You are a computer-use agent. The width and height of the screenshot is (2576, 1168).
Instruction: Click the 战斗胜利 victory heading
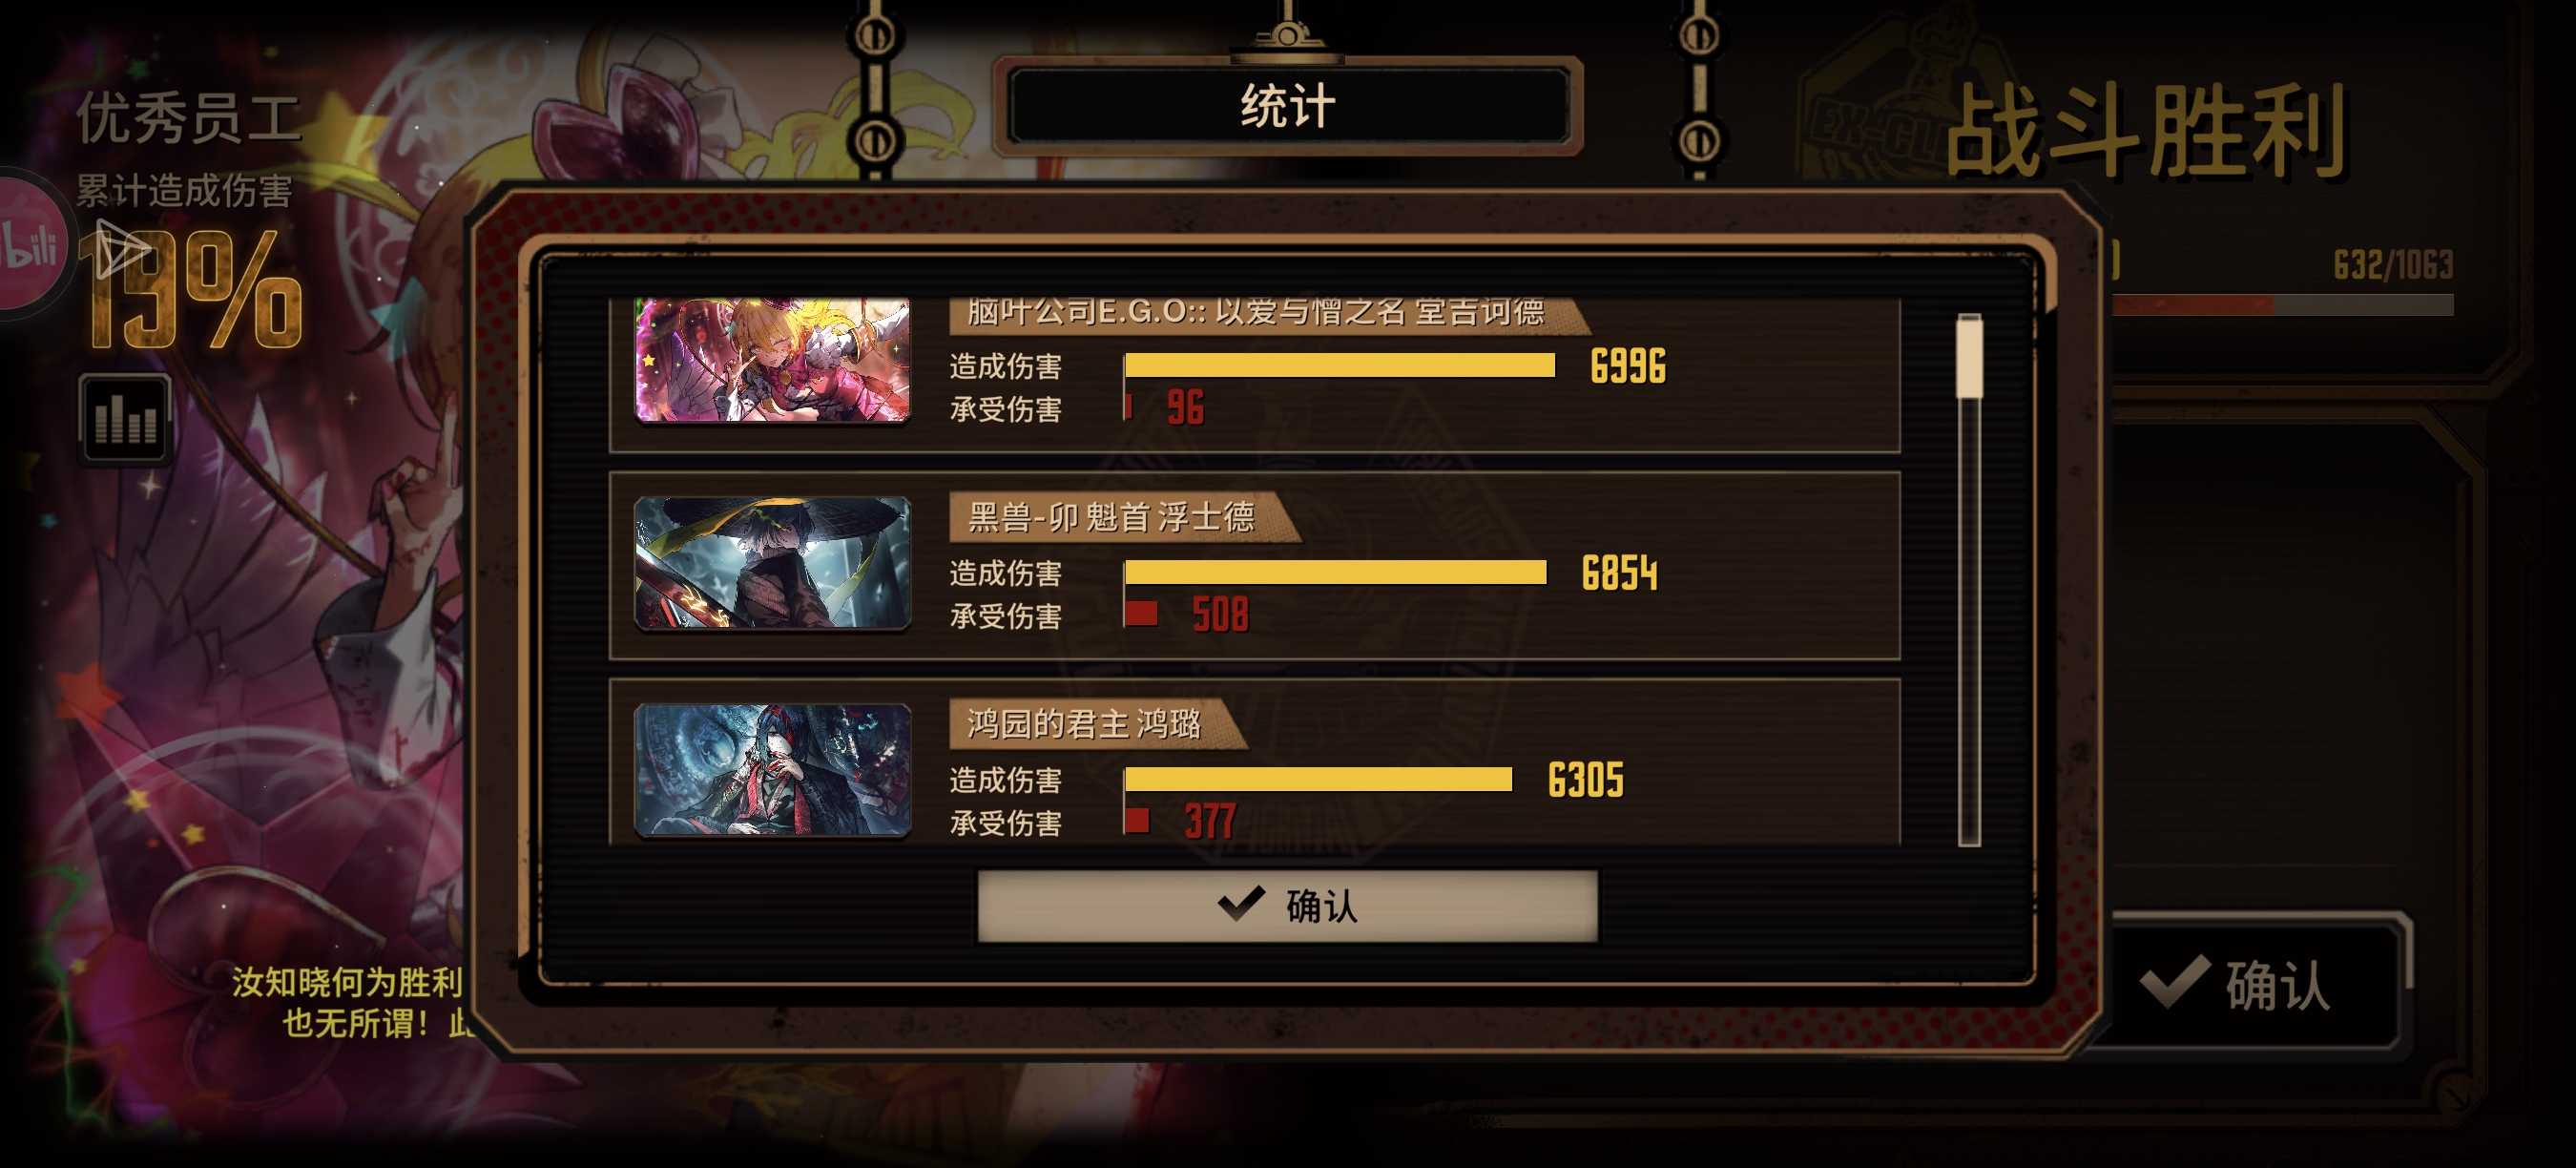2145,131
